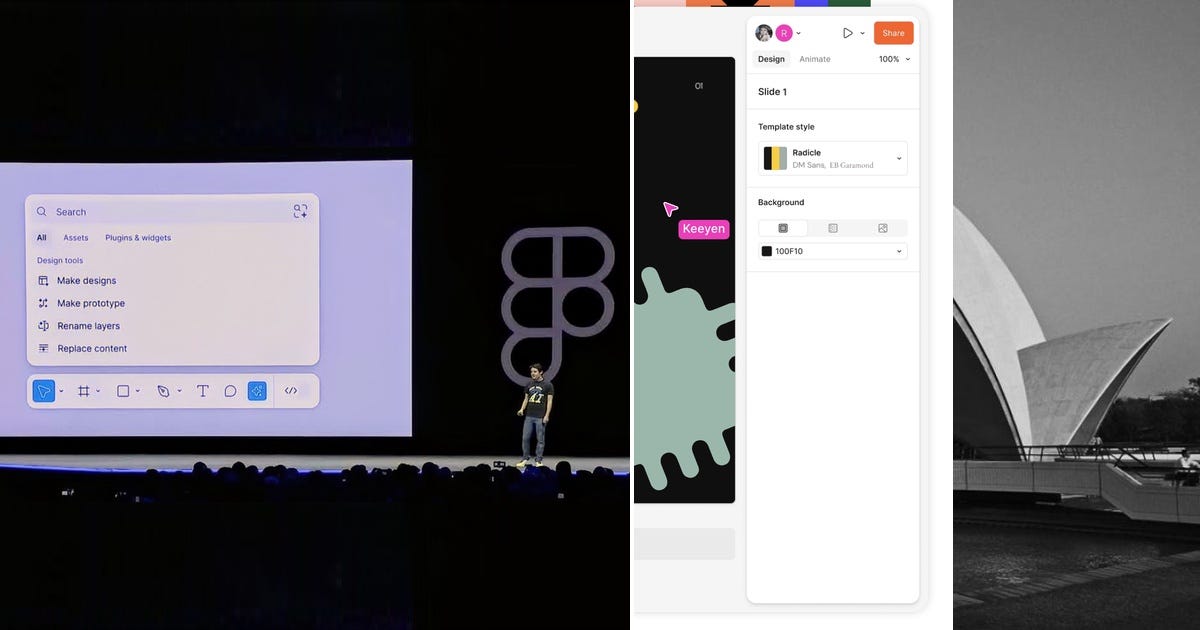Open the 100% zoom level dropdown
This screenshot has width=1200, height=630.
pos(892,59)
